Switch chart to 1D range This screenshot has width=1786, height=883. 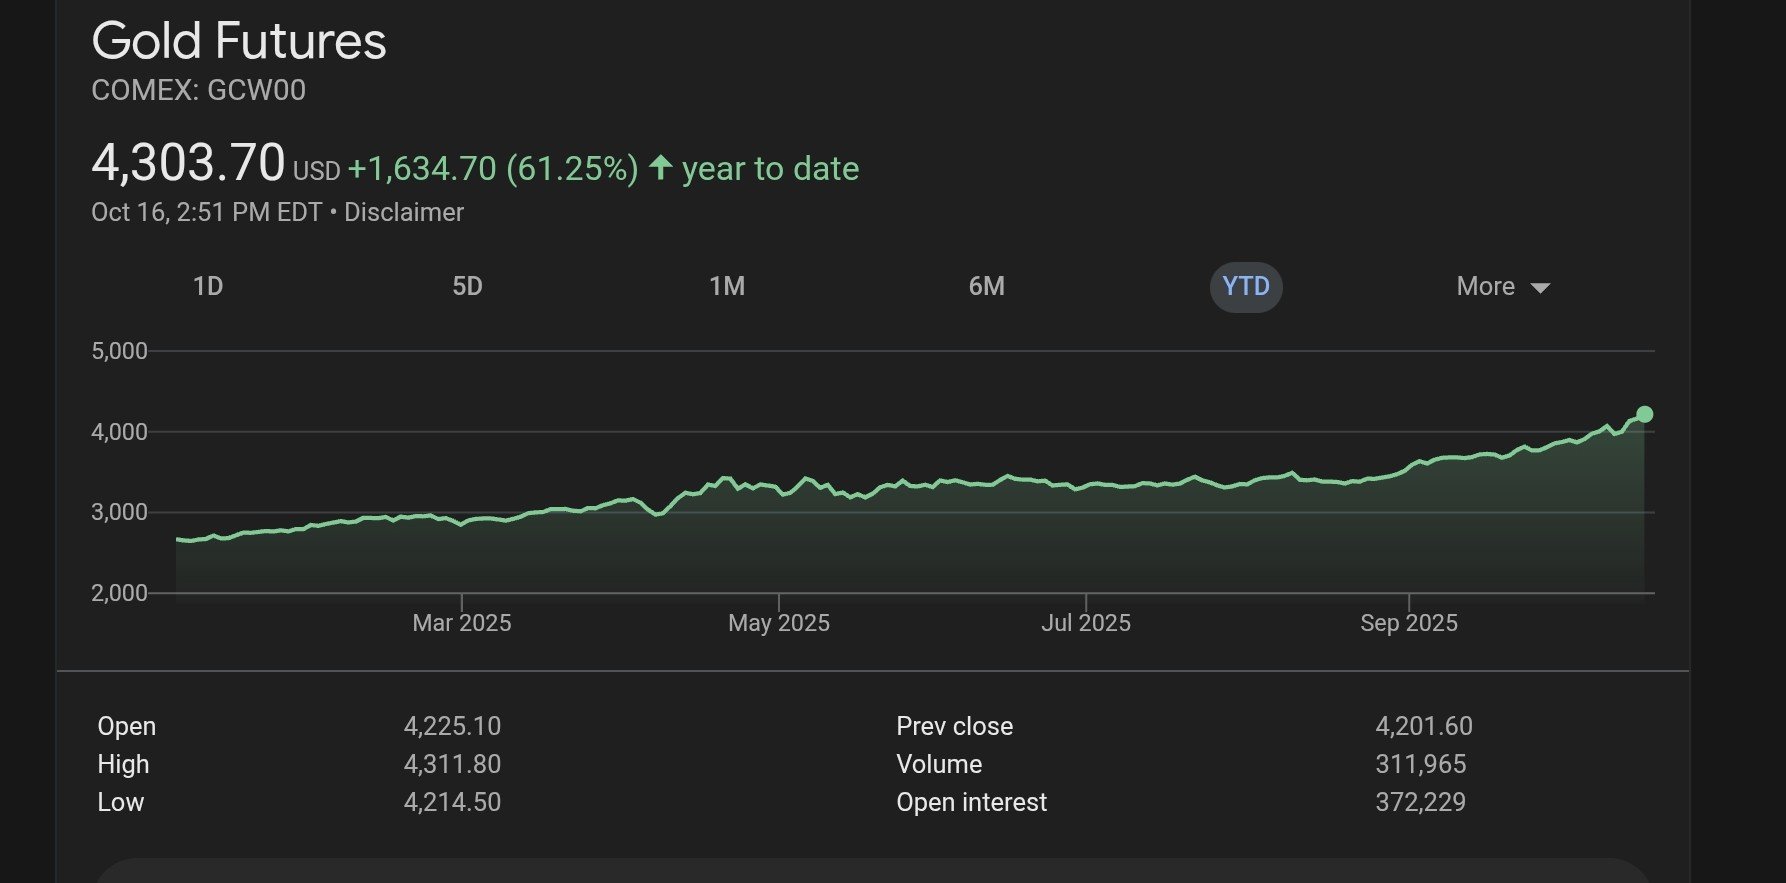tap(208, 287)
